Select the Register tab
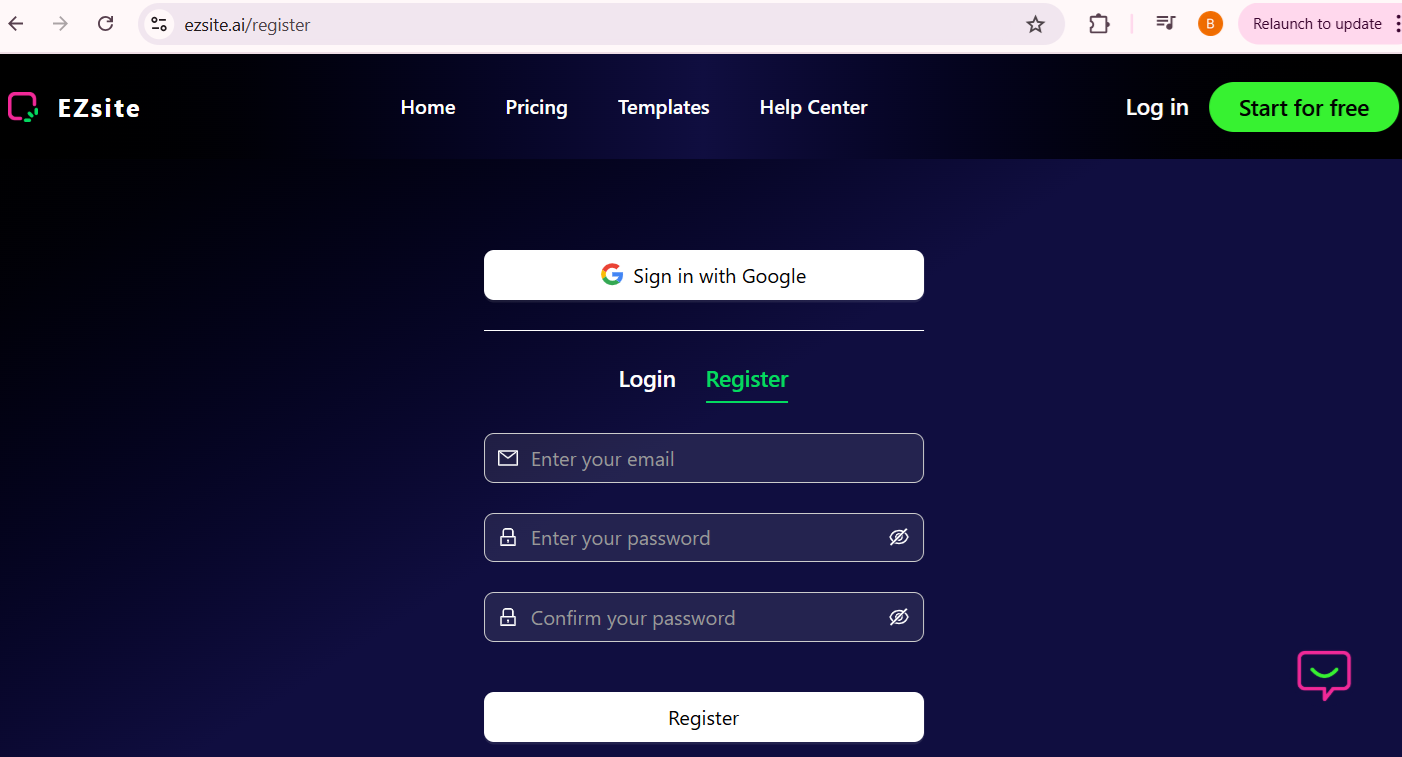Screen dimensions: 1402x757 pyautogui.click(x=747, y=380)
